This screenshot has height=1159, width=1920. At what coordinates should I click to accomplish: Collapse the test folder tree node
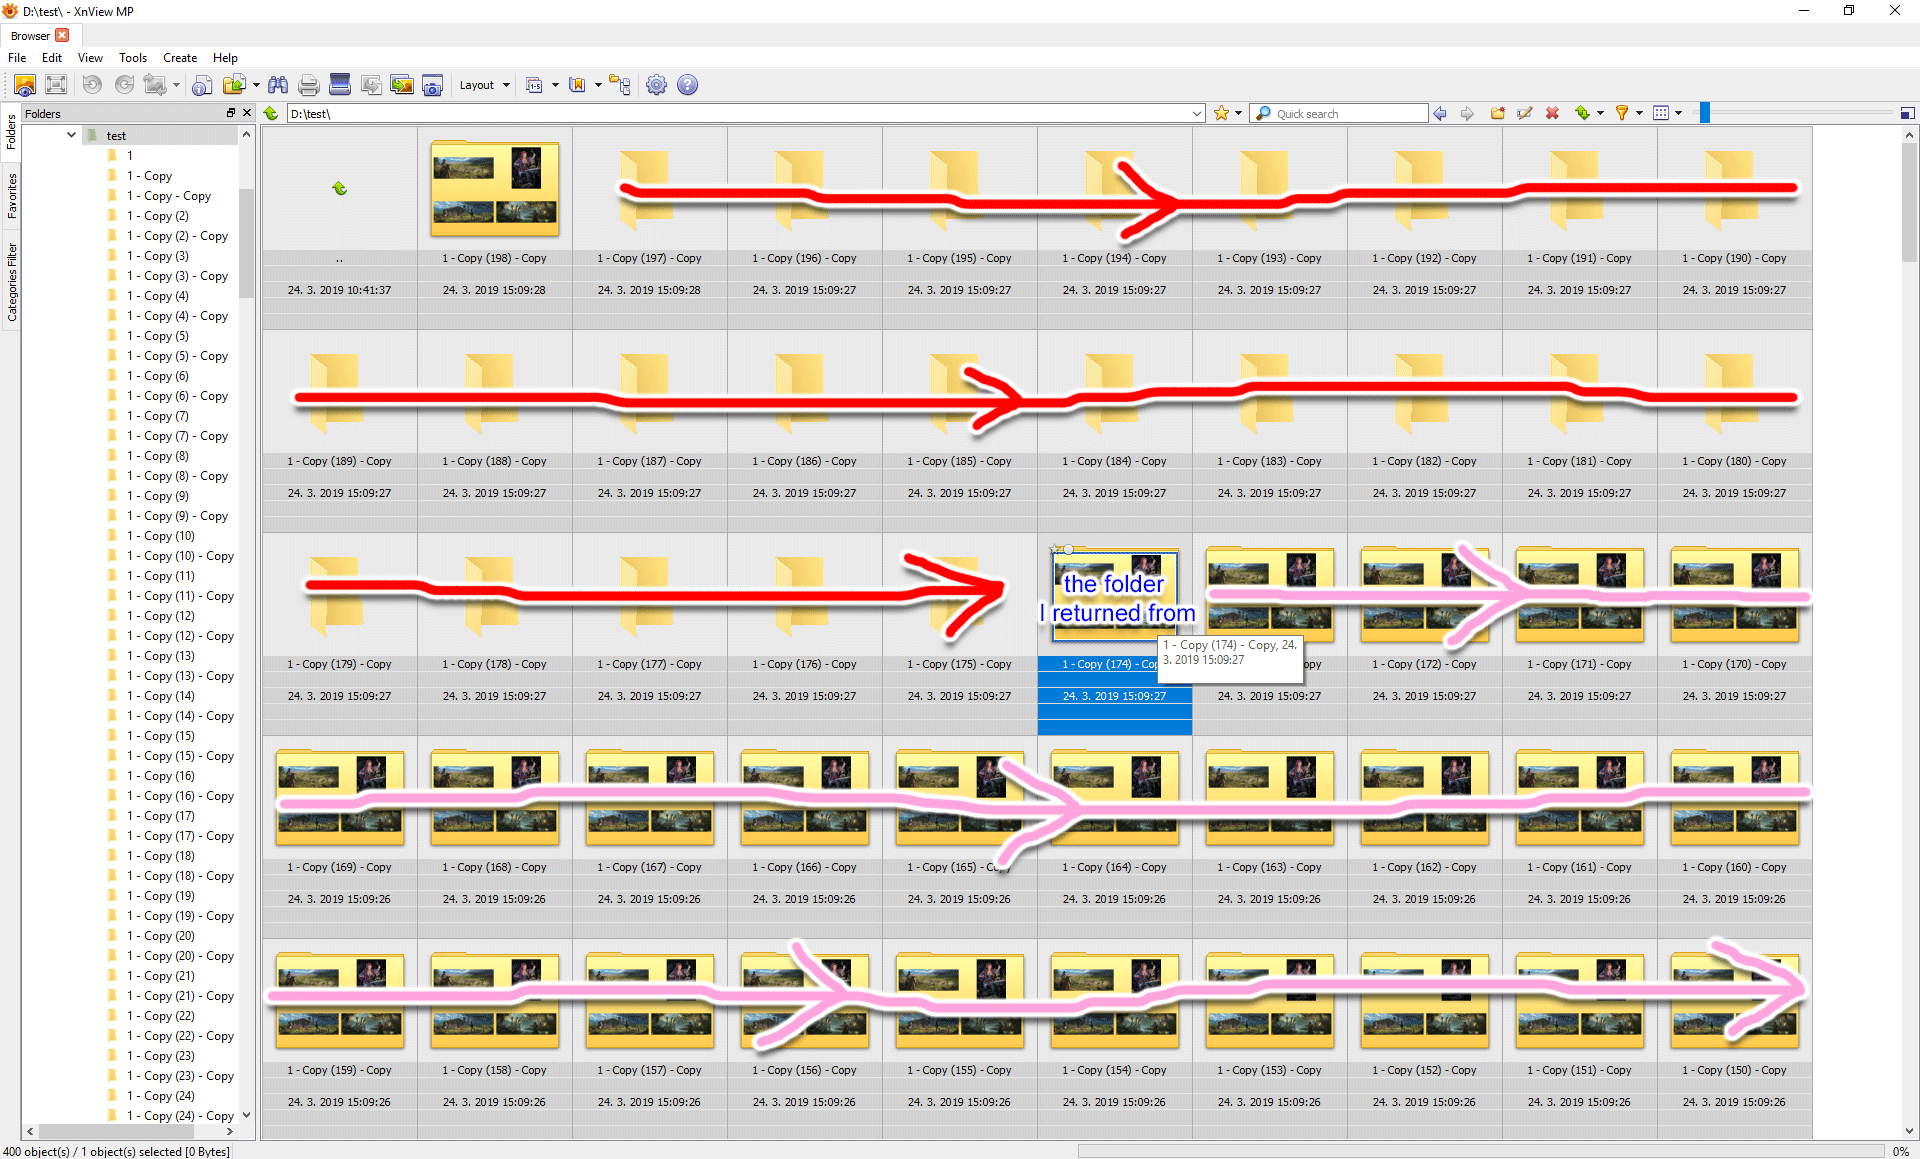72,135
